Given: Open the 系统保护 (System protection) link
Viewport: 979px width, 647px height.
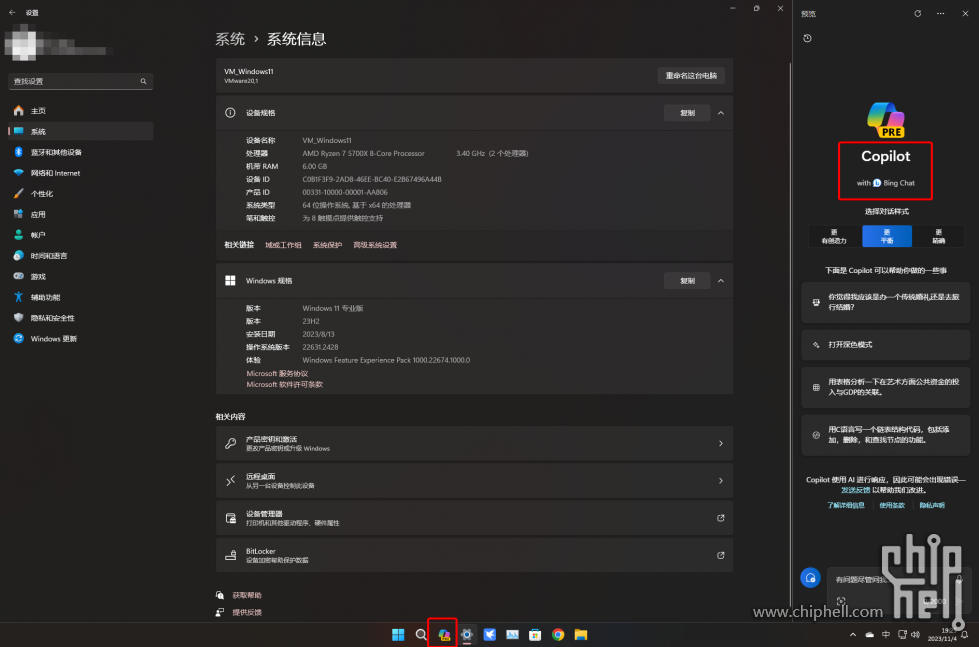Looking at the screenshot, I should (327, 245).
